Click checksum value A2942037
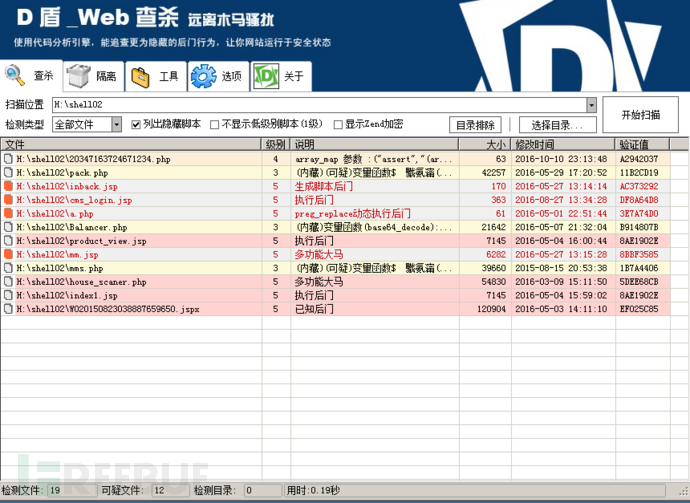The height and width of the screenshot is (503, 690). 639,159
